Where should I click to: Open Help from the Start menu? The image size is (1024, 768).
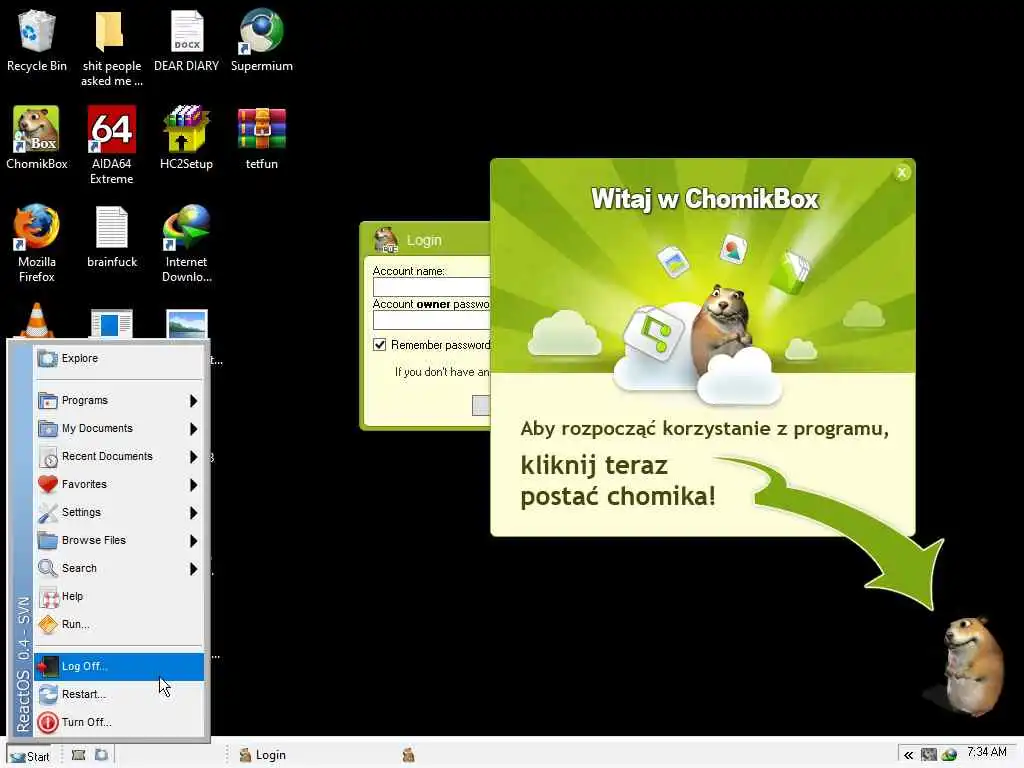119,597
